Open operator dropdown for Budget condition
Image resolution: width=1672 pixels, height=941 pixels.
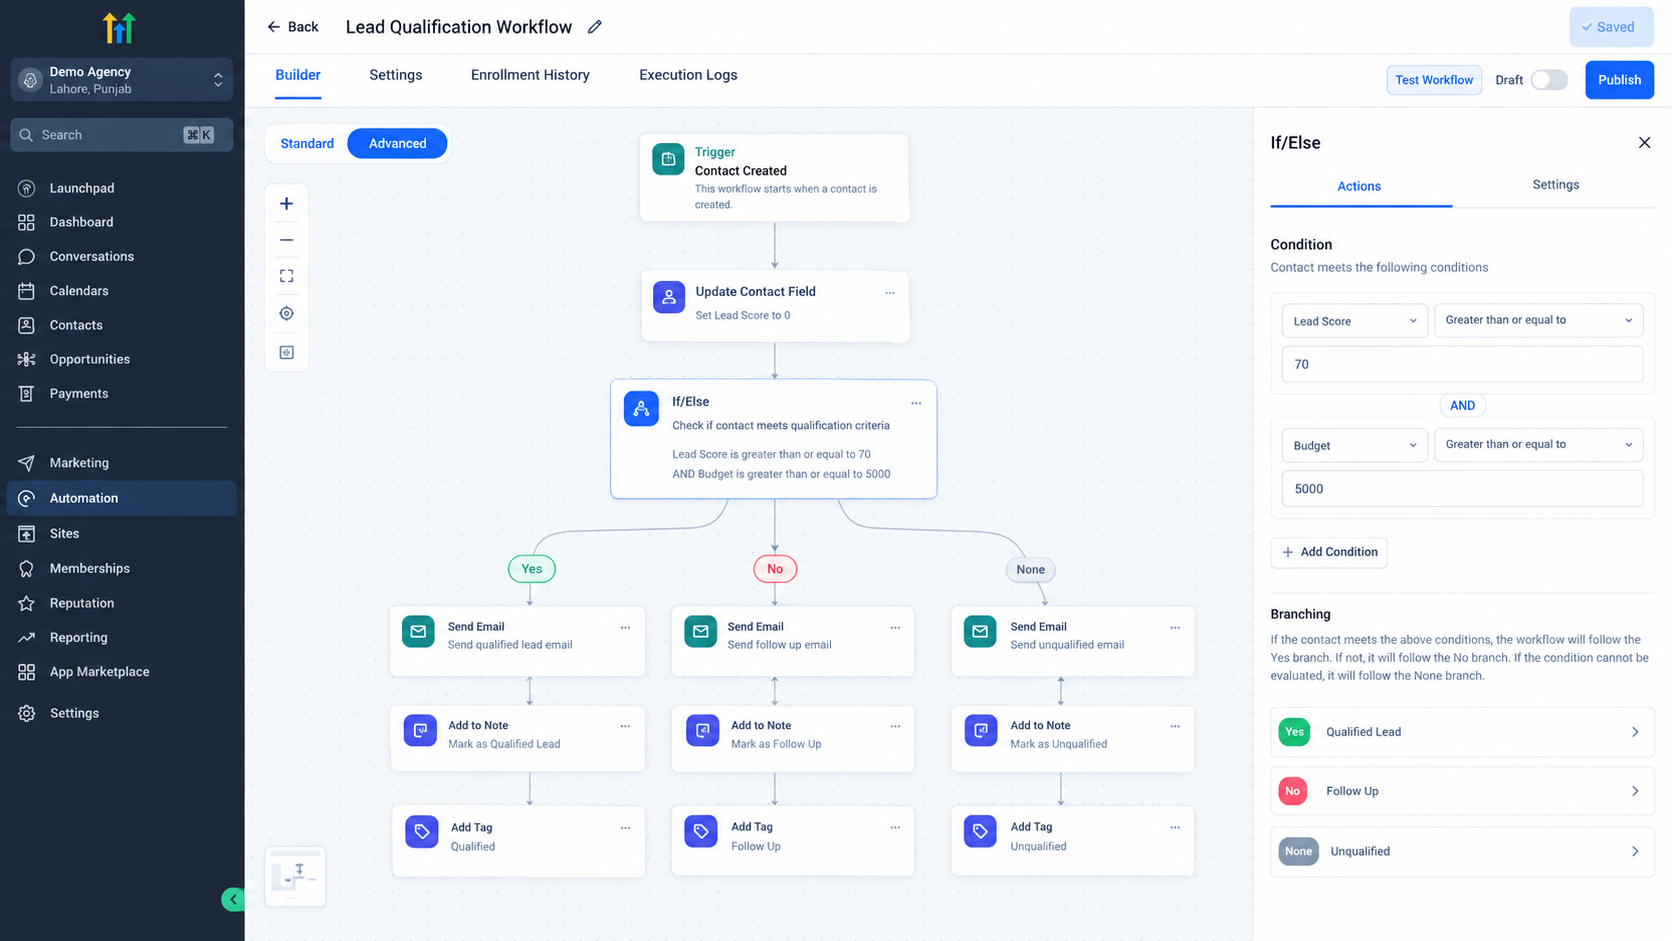[x=1538, y=444]
